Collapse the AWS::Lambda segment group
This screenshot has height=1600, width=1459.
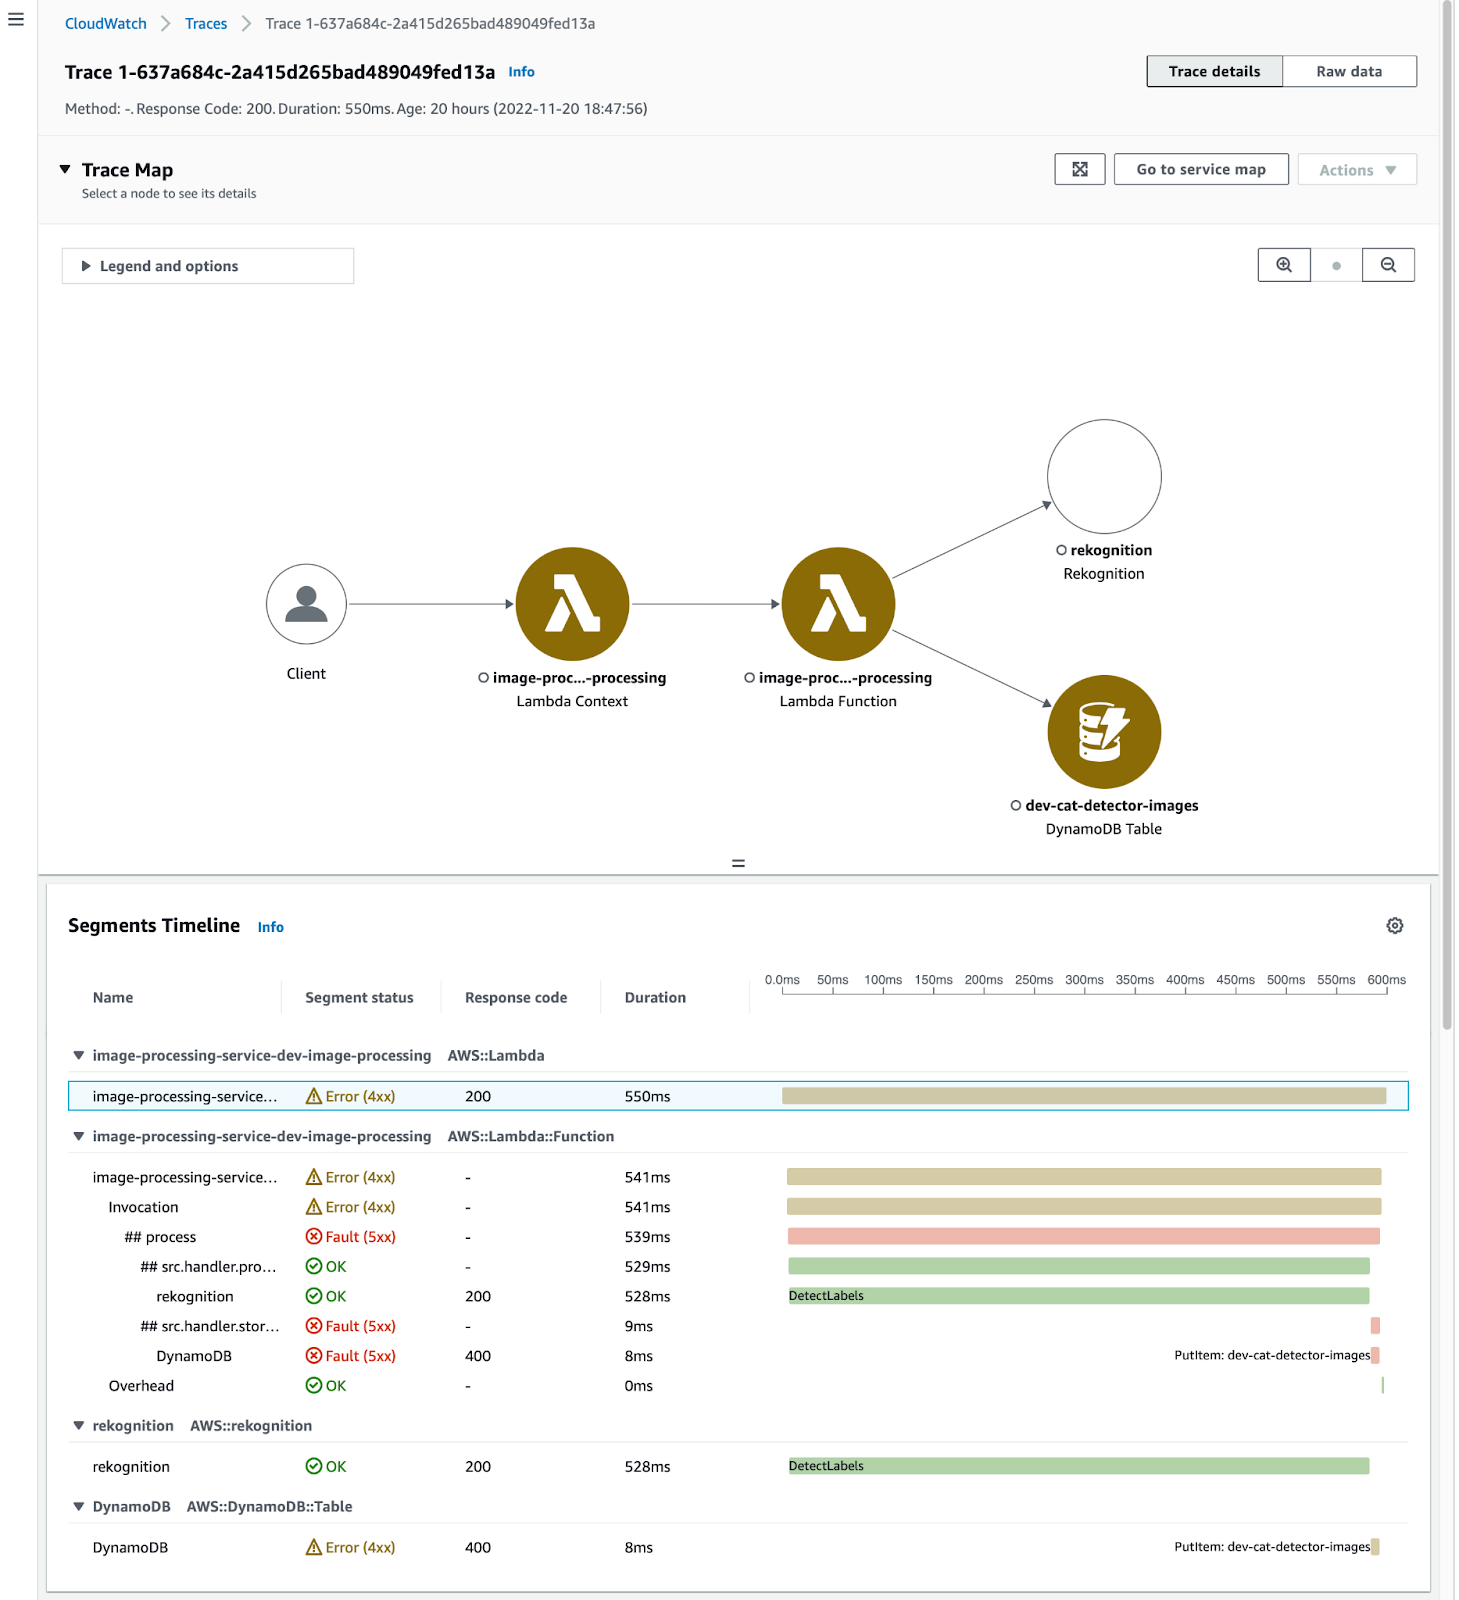click(x=79, y=1056)
